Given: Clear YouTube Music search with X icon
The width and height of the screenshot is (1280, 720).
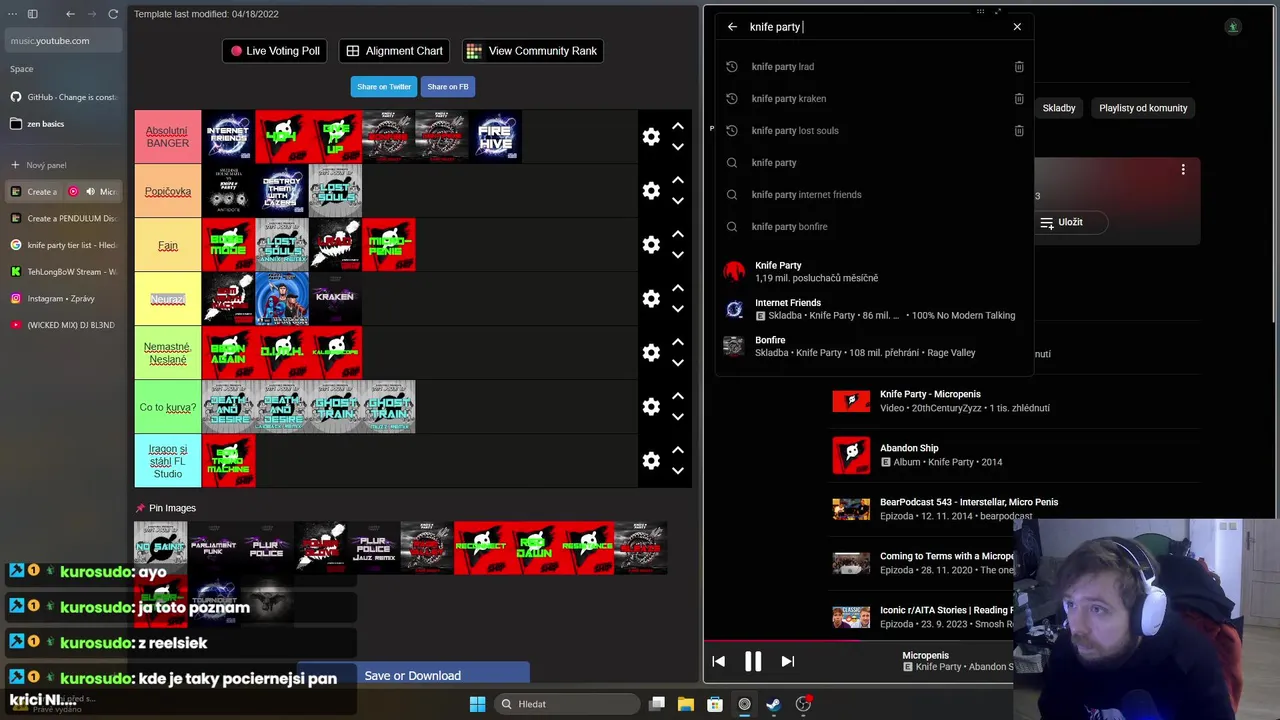Looking at the screenshot, I should pos(1017,27).
